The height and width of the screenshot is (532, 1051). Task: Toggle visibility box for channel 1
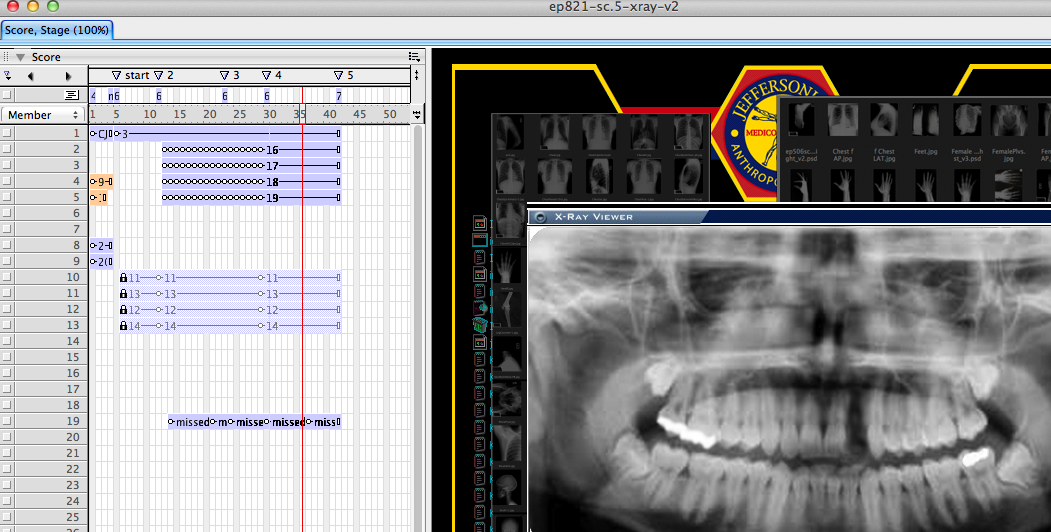[x=8, y=133]
